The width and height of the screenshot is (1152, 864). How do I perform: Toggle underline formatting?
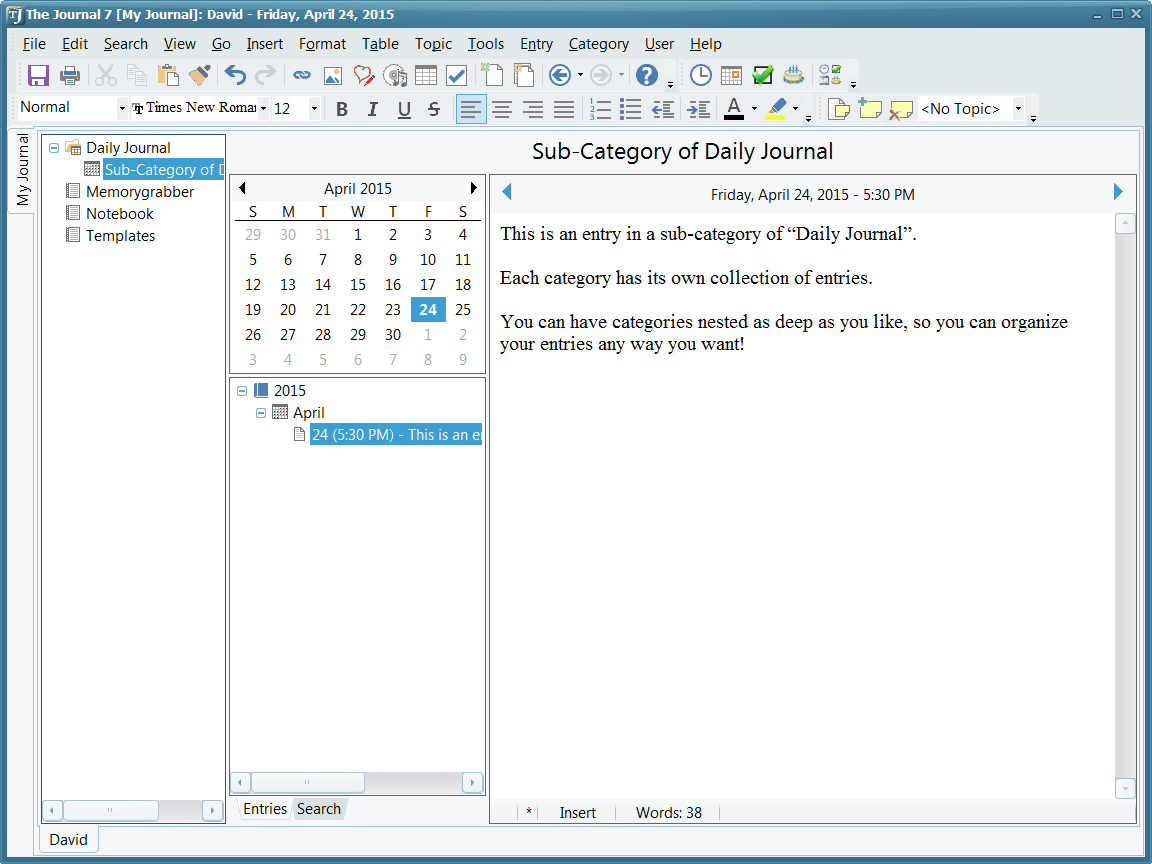(x=404, y=109)
